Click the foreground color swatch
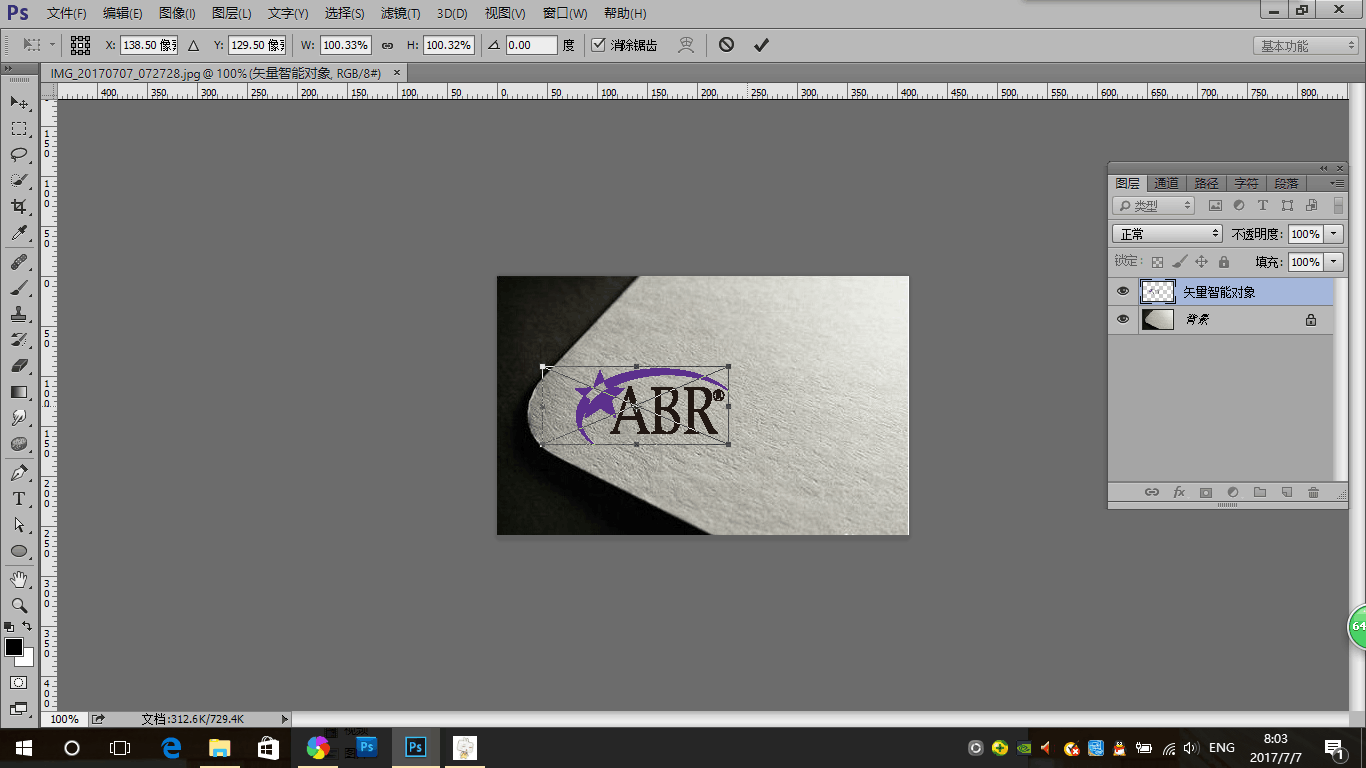Image resolution: width=1366 pixels, height=768 pixels. pyautogui.click(x=14, y=648)
